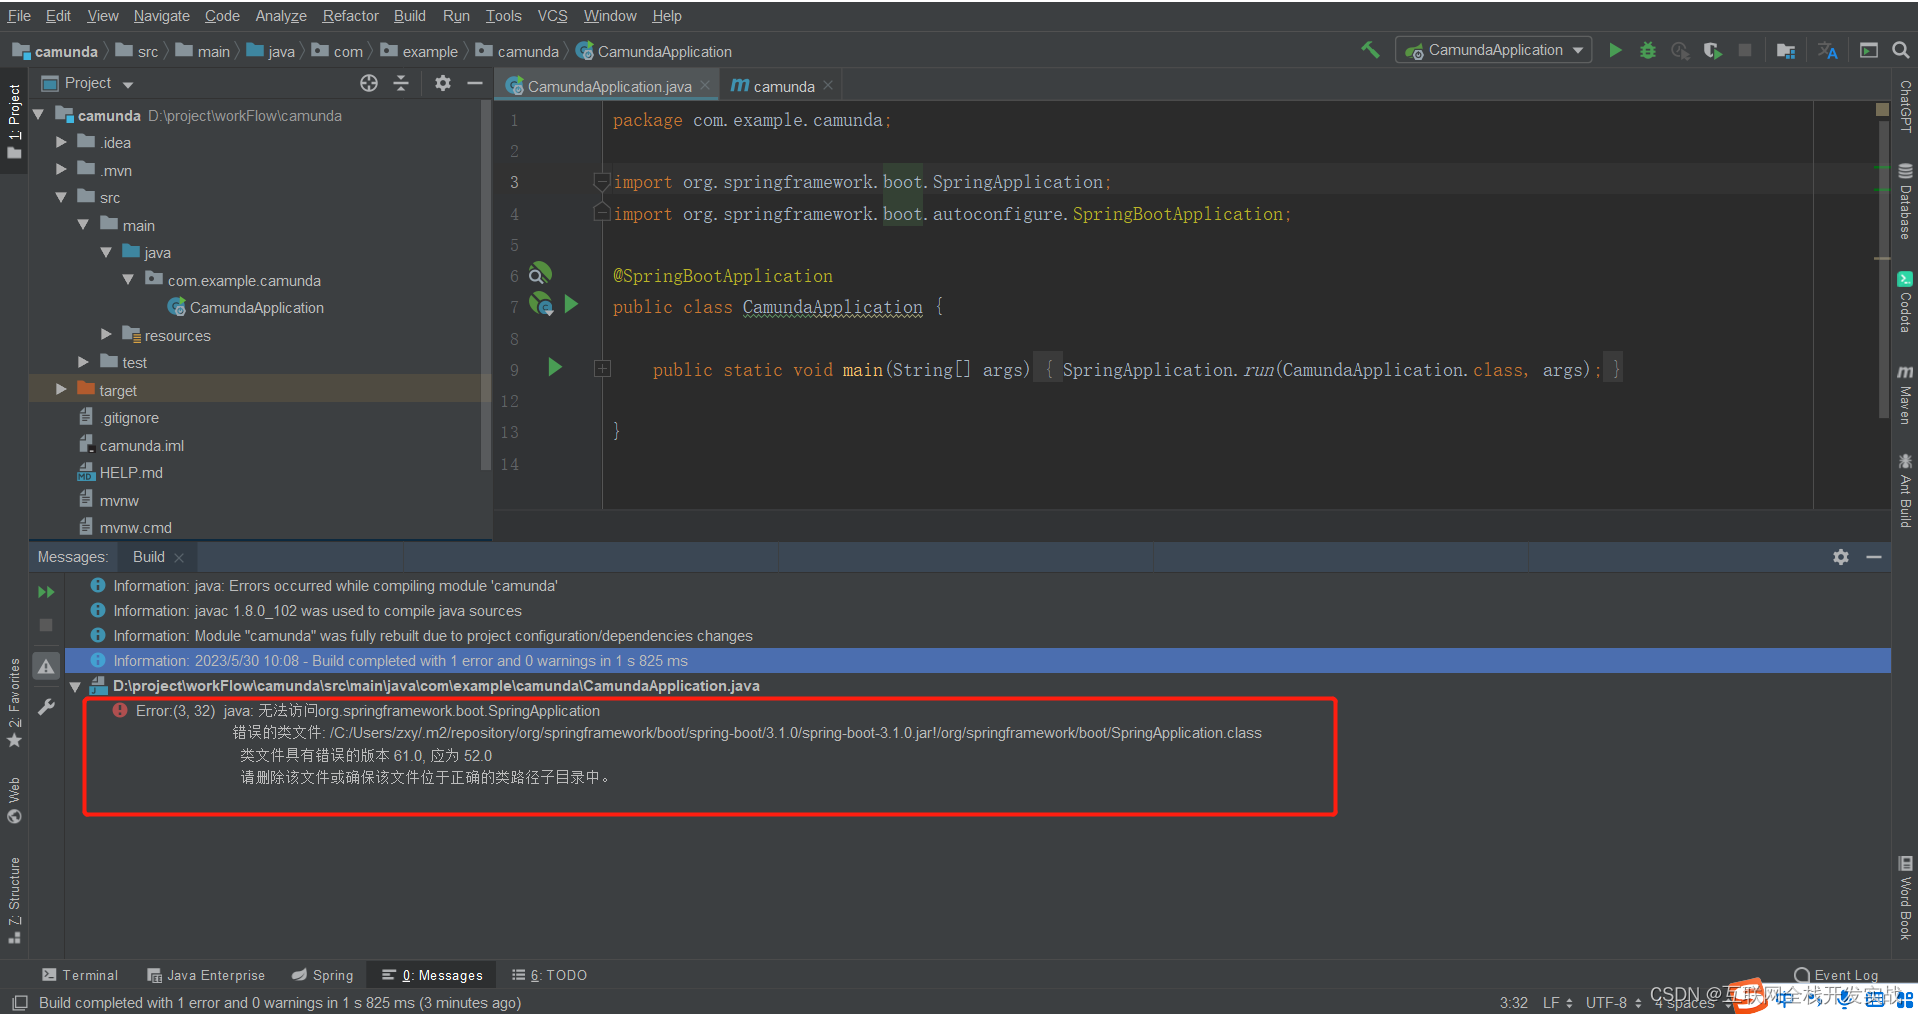
Task: Expand the .idea folder
Action: tap(61, 143)
